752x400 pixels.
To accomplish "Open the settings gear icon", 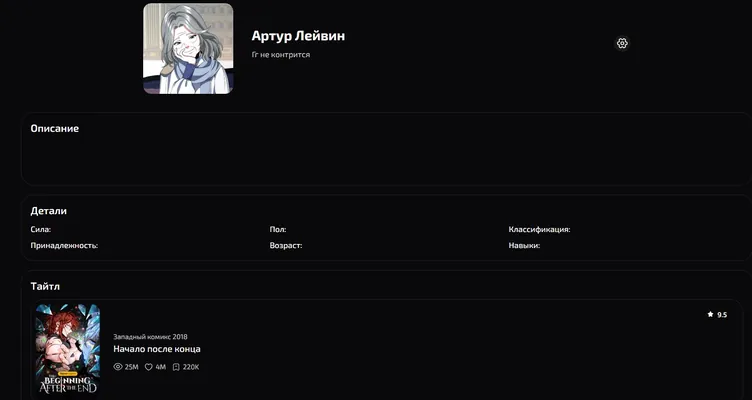I will pyautogui.click(x=622, y=44).
